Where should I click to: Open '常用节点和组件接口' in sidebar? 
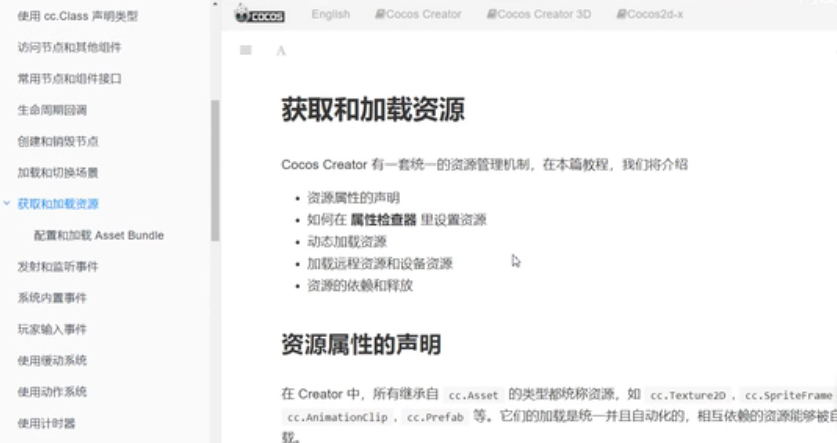point(69,79)
